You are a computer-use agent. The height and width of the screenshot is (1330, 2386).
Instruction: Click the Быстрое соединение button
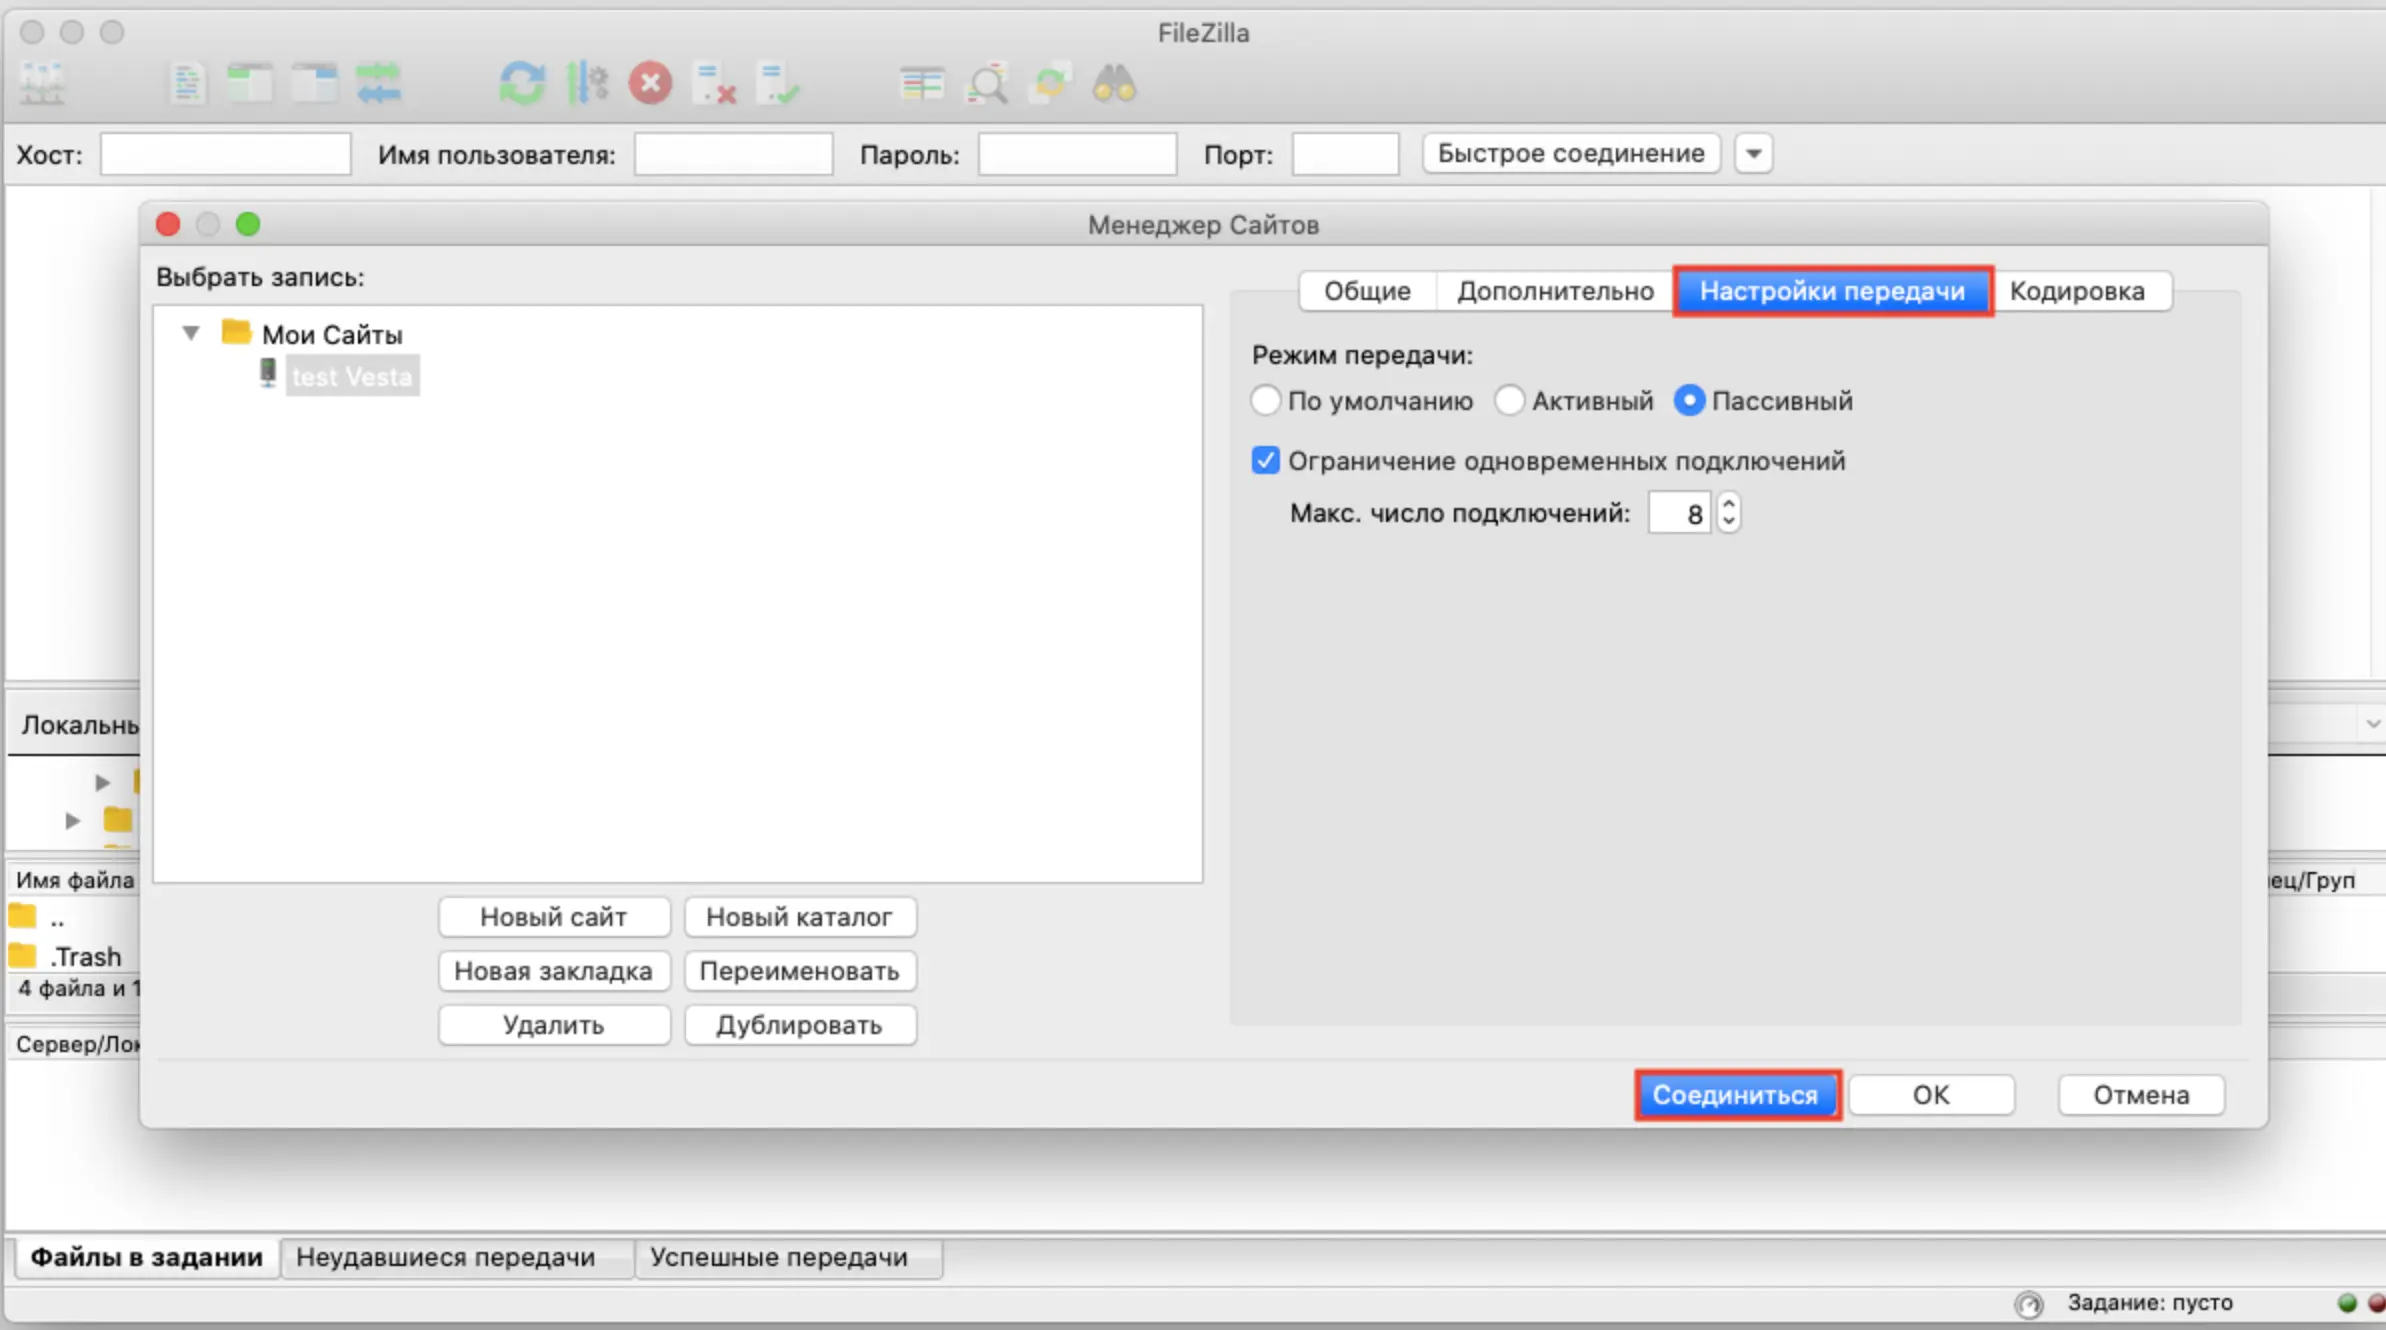1570,154
